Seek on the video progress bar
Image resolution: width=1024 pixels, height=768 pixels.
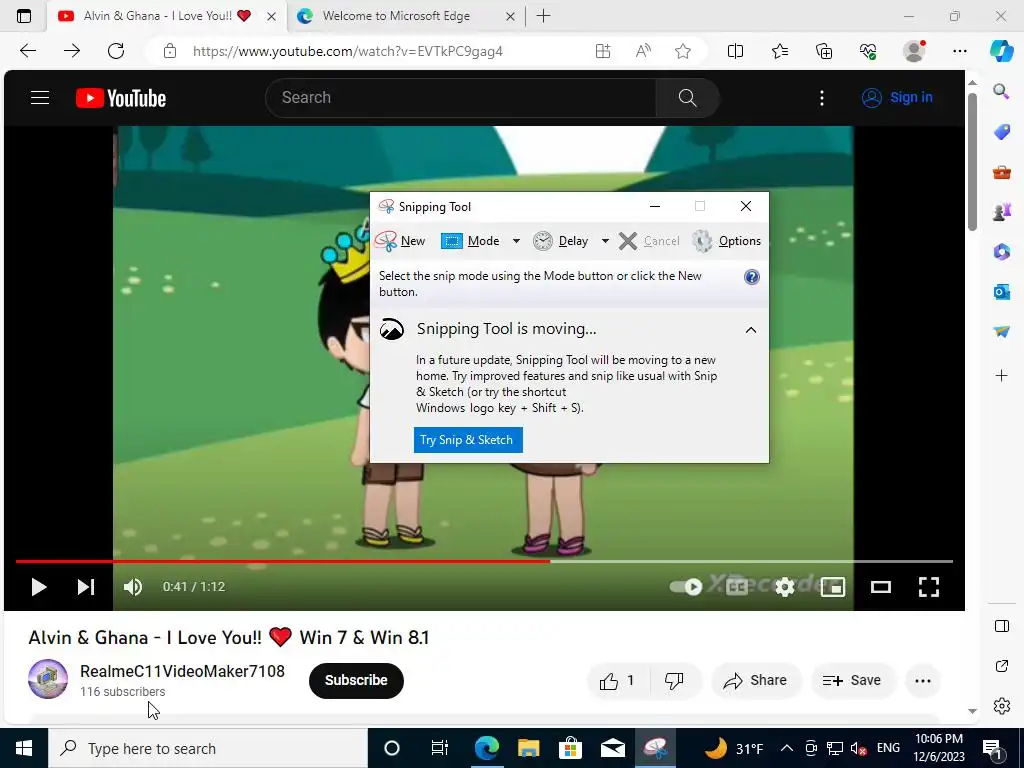pos(485,561)
